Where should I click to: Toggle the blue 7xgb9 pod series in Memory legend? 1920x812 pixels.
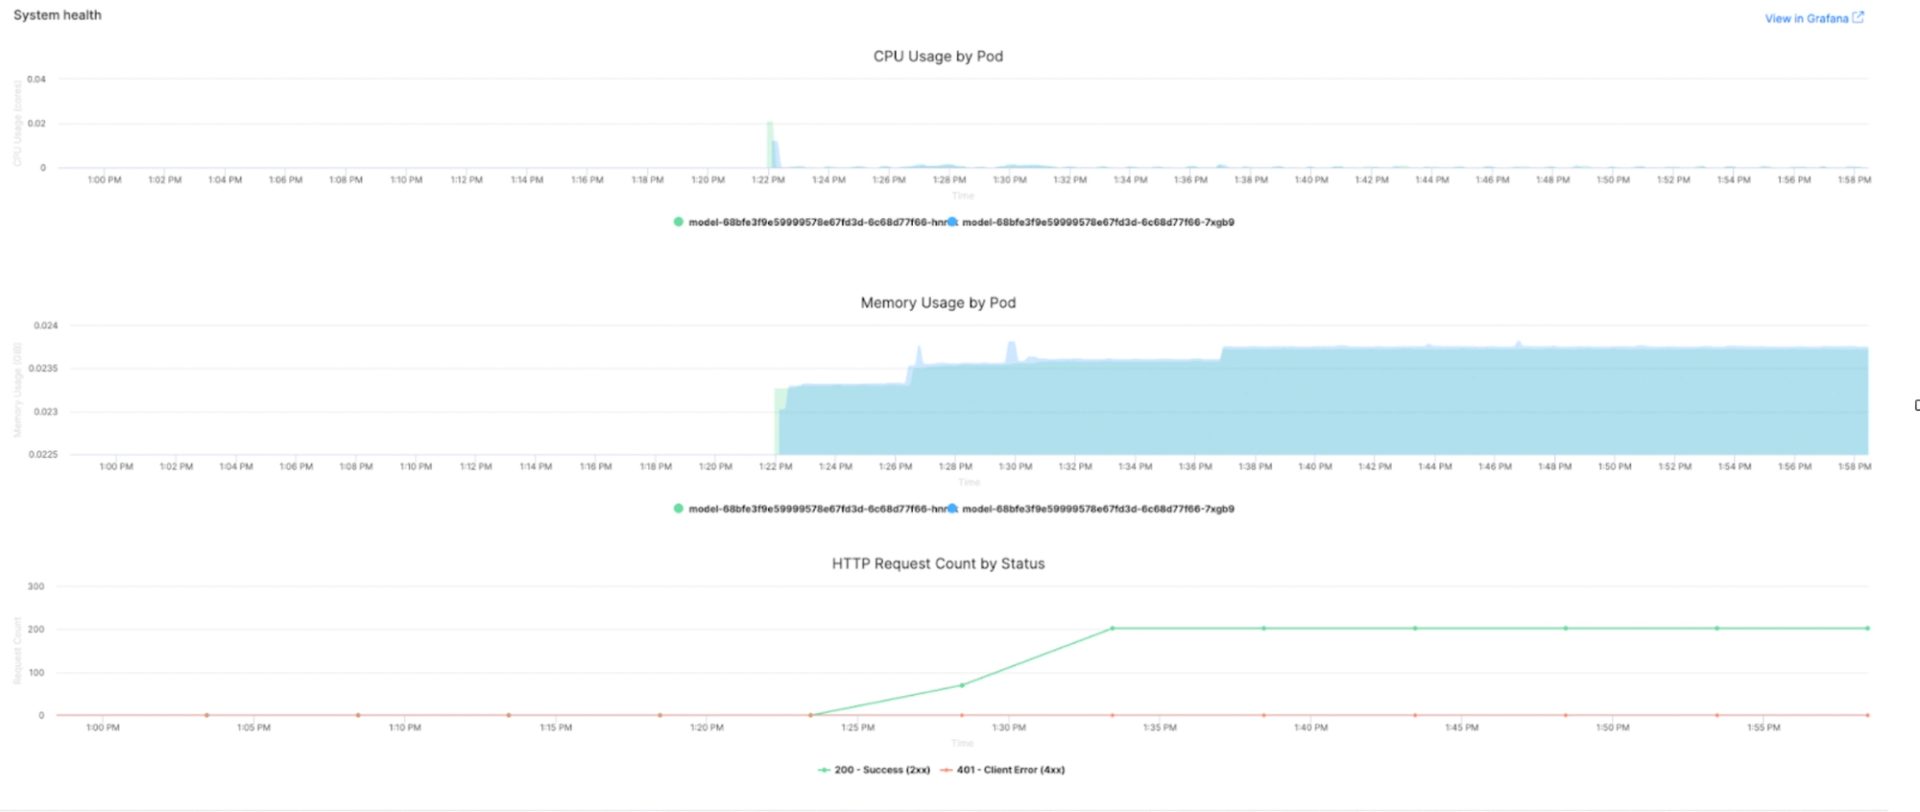[1091, 509]
